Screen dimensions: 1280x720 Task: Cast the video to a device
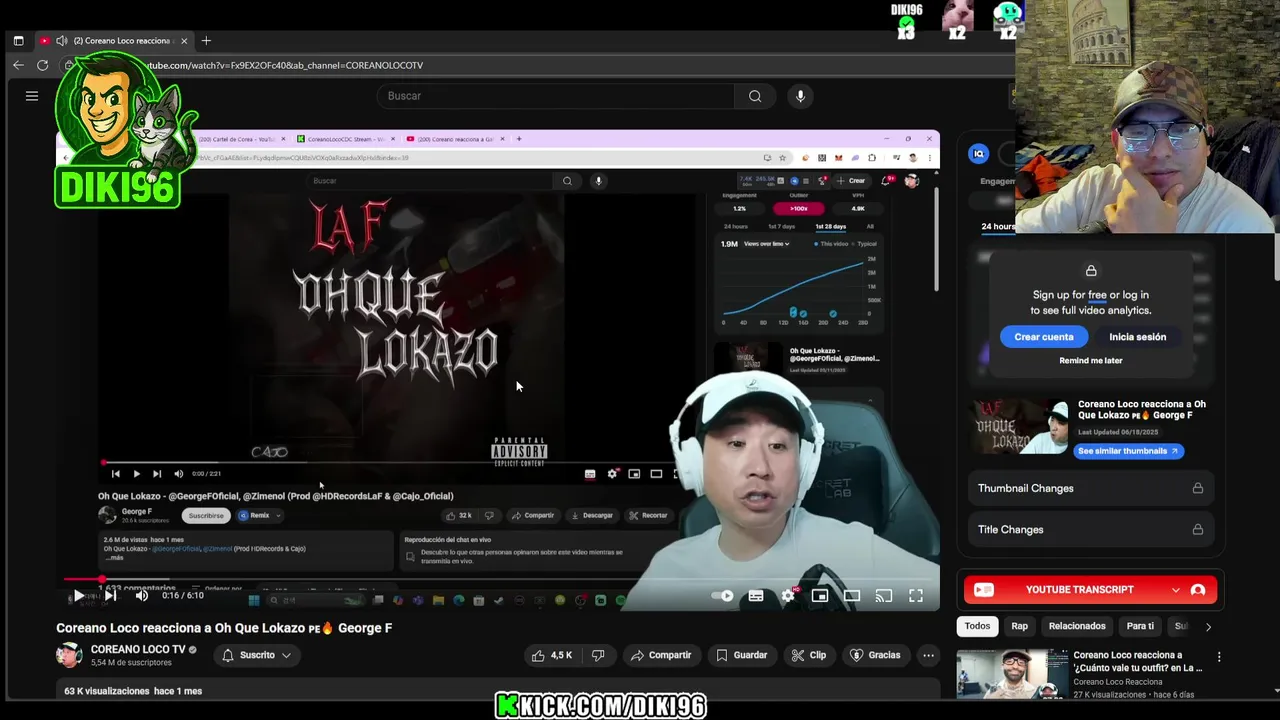coord(884,596)
